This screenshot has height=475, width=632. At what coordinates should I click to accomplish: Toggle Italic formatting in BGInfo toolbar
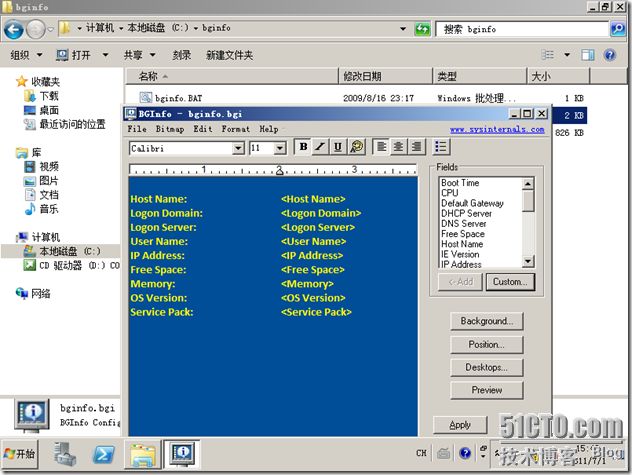(320, 147)
